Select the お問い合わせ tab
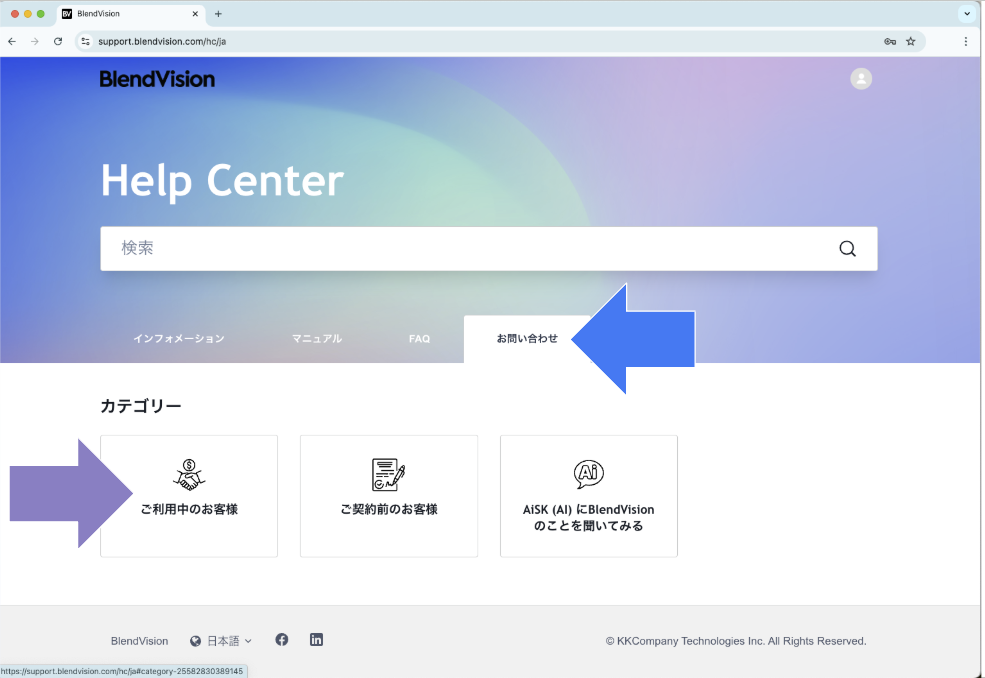985x678 pixels. (526, 339)
